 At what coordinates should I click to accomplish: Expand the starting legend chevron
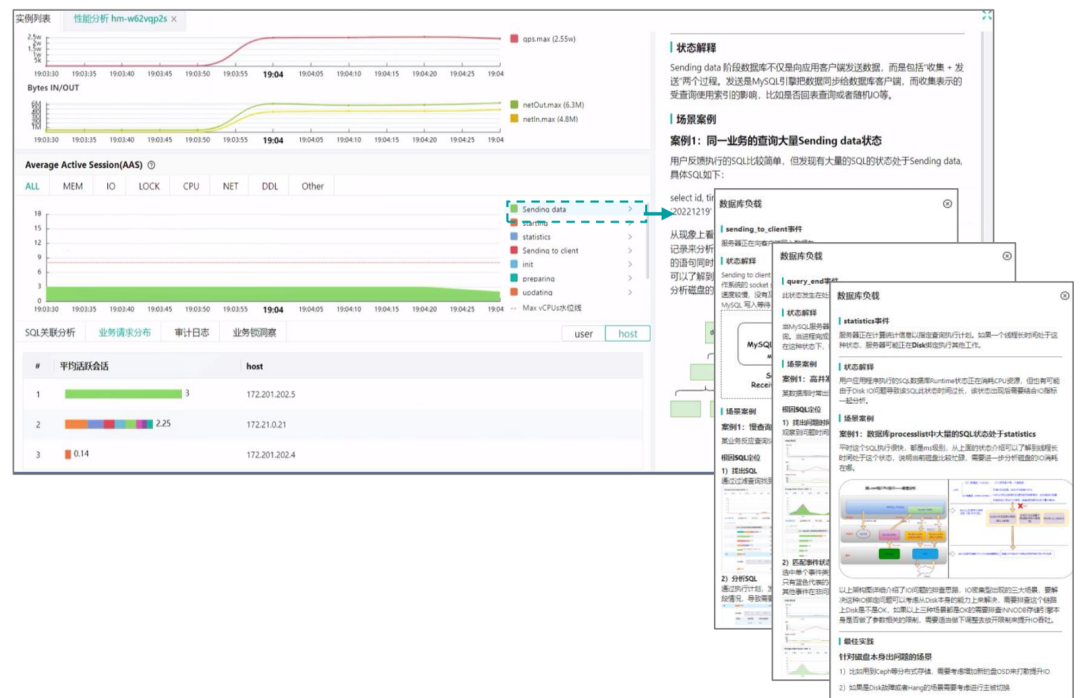(x=630, y=223)
